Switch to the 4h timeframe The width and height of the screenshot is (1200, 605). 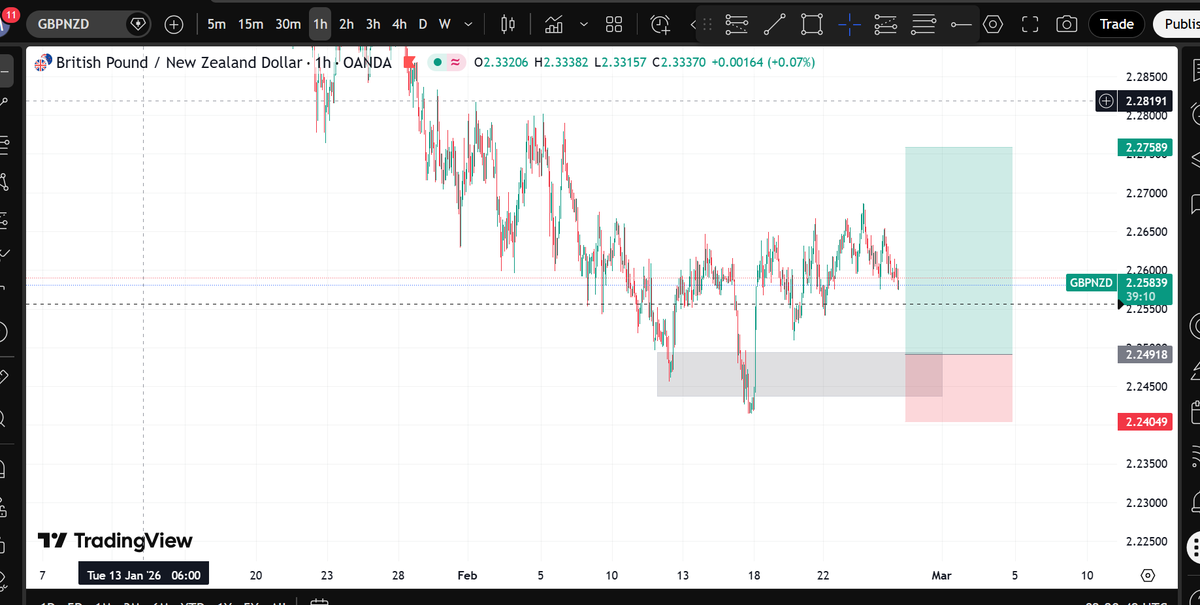[x=400, y=23]
